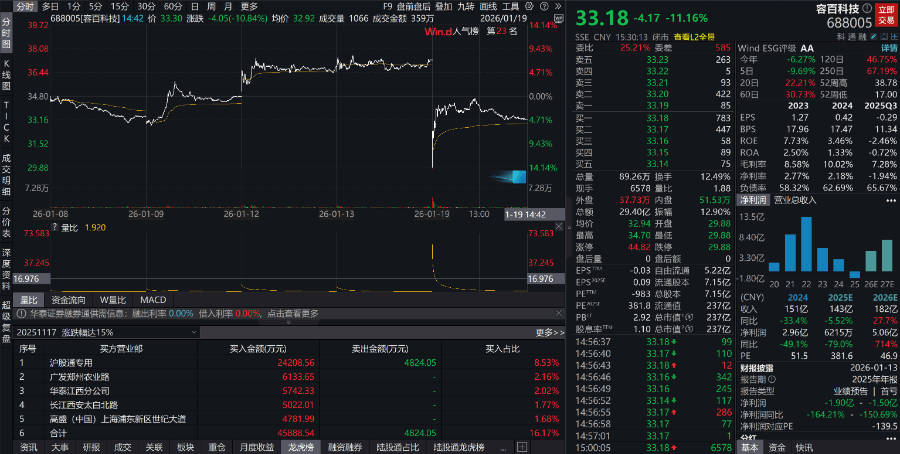Click the info icon next to 总市值①
900x454 pixels.
click(x=689, y=317)
